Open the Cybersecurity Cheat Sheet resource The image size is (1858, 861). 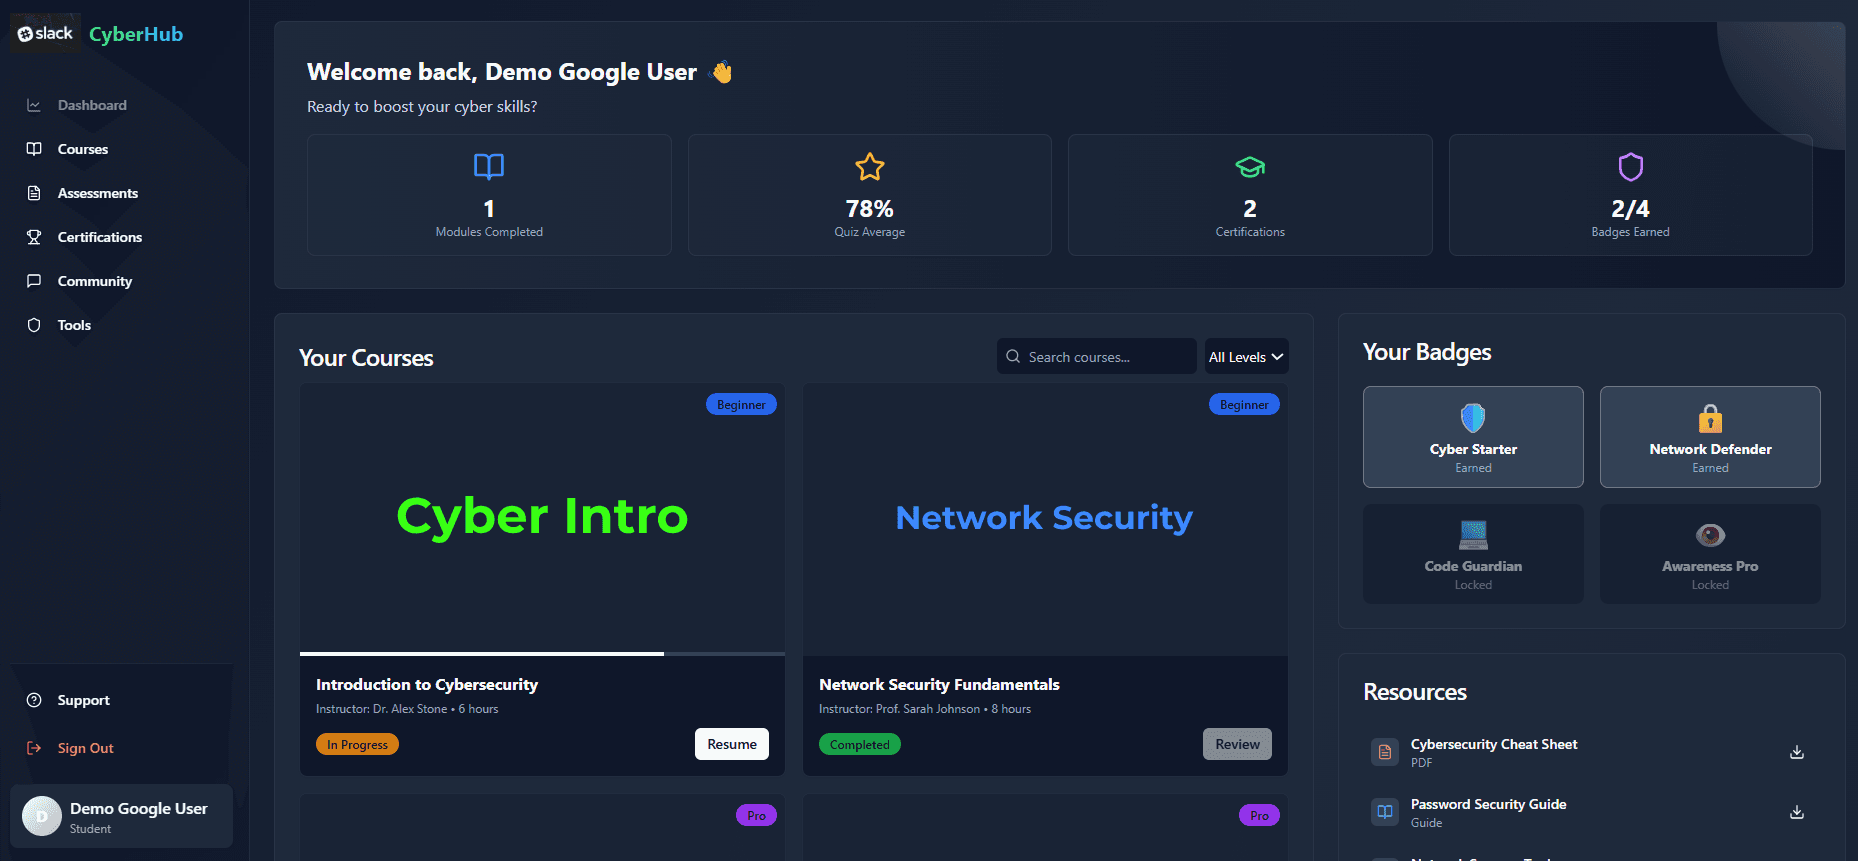point(1494,744)
